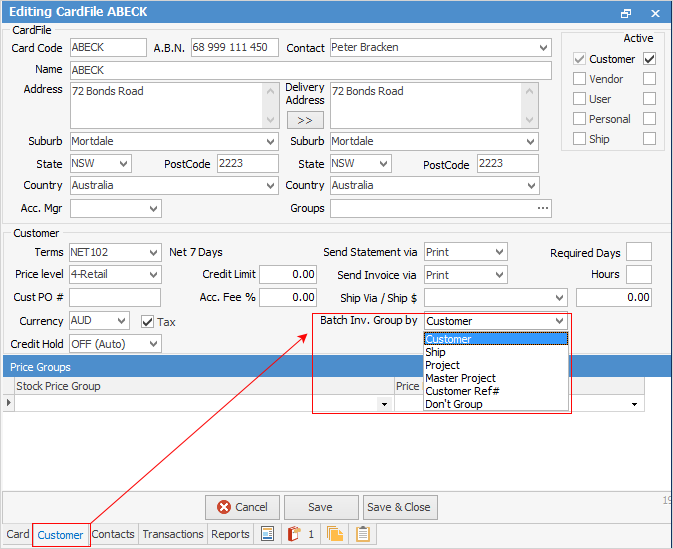Viewport: 673px width, 549px height.
Task: Open the documents icon showing count 1
Action: 294,534
